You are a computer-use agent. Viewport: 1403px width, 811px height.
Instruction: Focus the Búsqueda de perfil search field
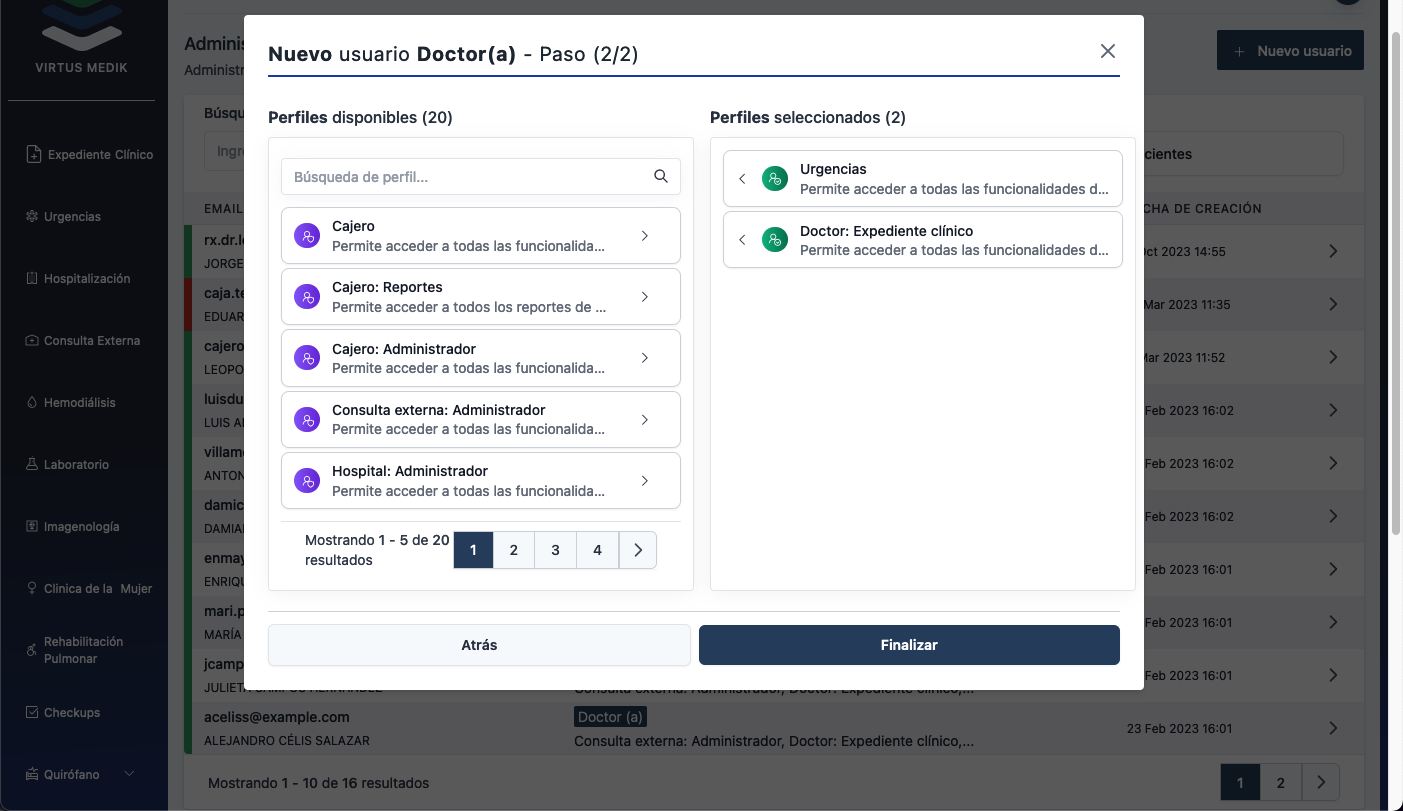point(465,177)
